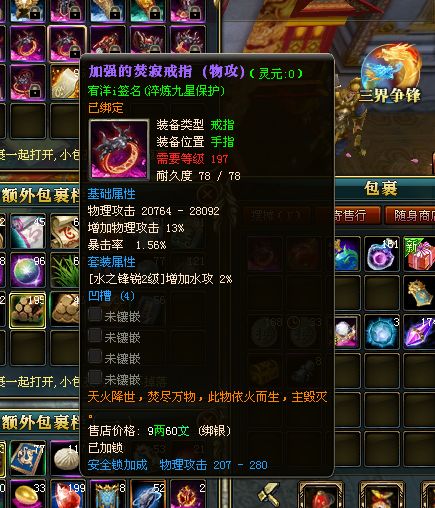Screen dimensions: 435x508
Task: Select the purple shell item with 181
Action: coord(382,254)
